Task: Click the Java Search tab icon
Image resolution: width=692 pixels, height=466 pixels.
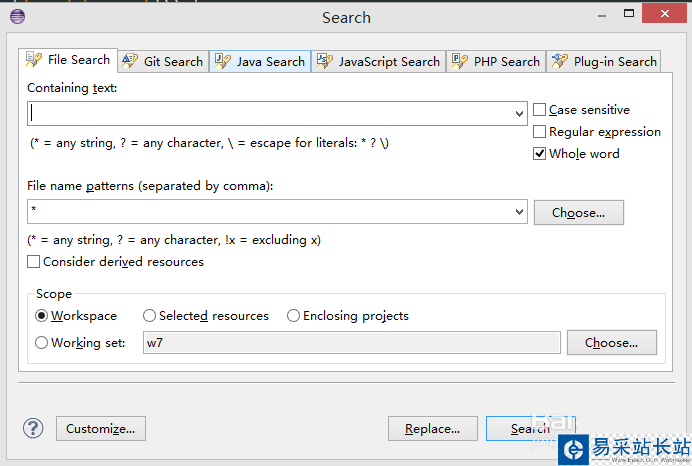Action: click(222, 61)
